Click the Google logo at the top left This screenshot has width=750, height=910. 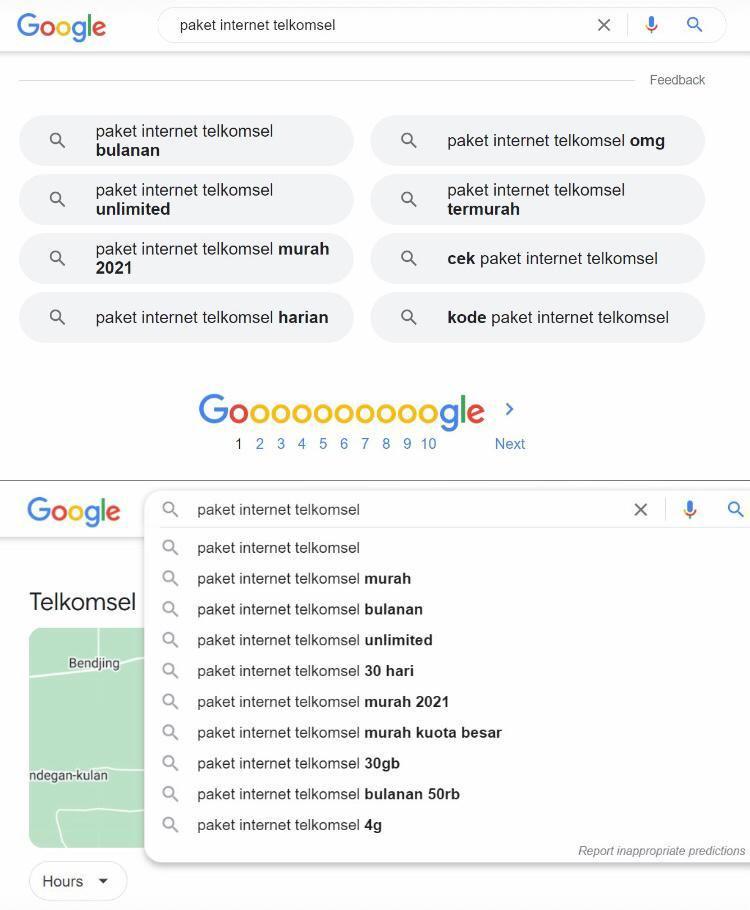click(x=62, y=27)
